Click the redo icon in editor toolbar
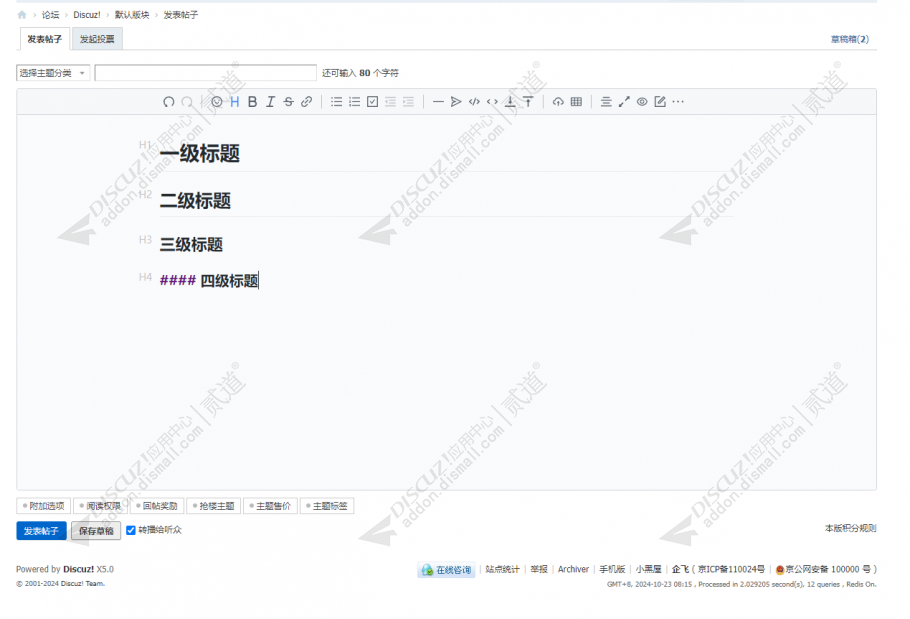Screen dimensions: 910x619 tap(187, 102)
